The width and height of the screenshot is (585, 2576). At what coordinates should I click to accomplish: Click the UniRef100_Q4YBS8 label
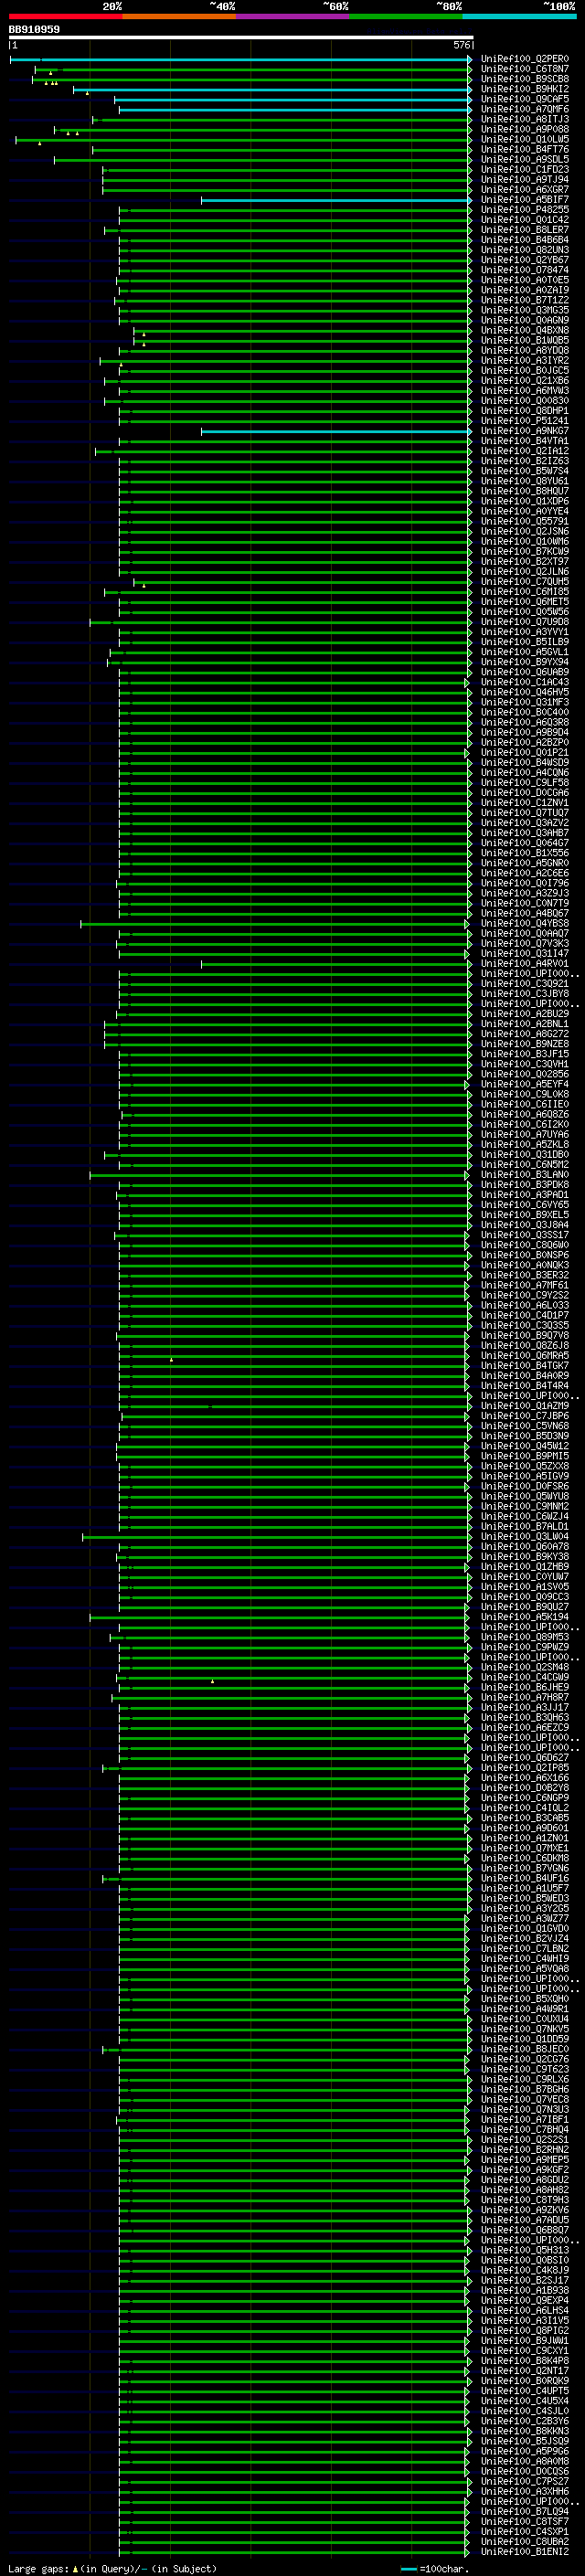[x=525, y=924]
